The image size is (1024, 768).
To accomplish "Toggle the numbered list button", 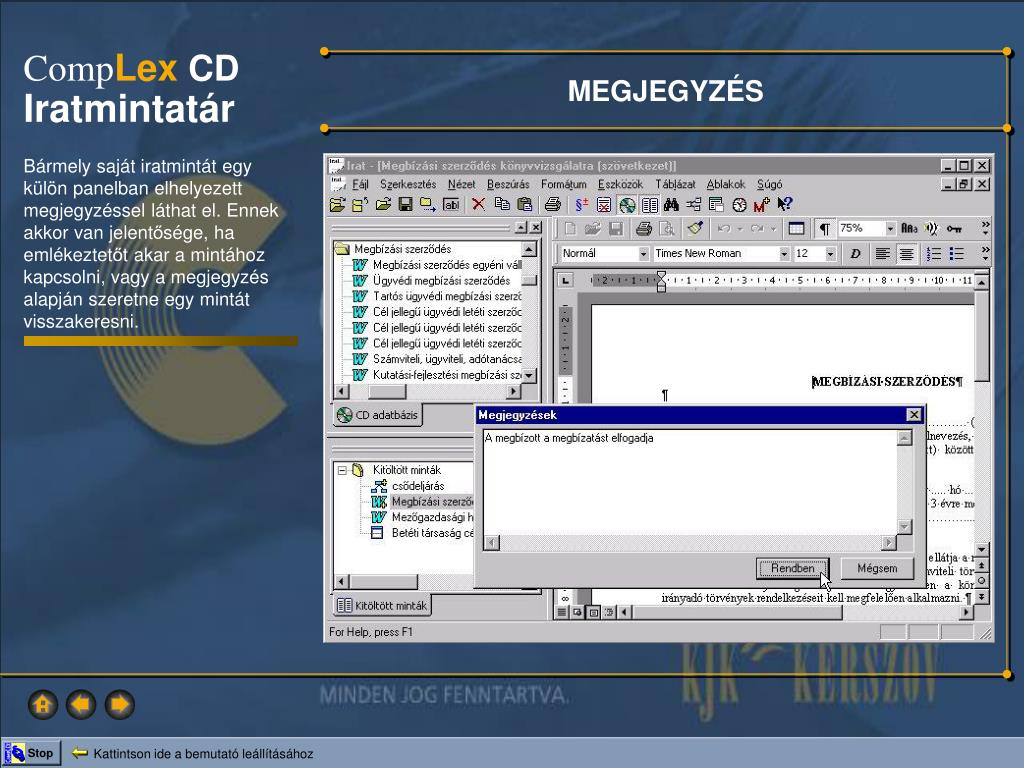I will coord(934,253).
